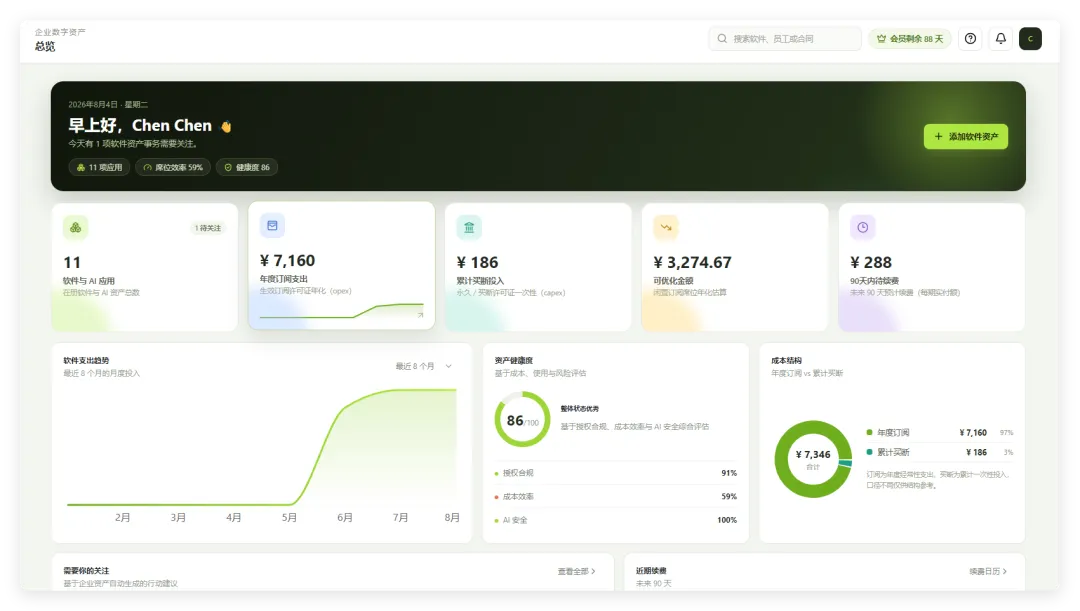Viewport: 1080px width, 611px height.
Task: Select the ¥ 288 value
Action: 871,262
